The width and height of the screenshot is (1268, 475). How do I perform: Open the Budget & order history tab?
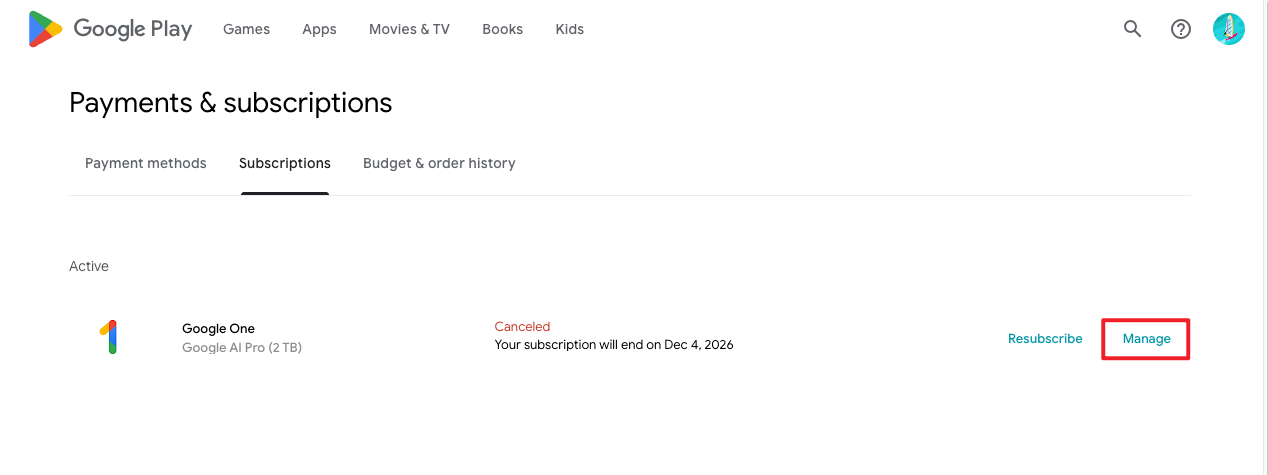[439, 163]
